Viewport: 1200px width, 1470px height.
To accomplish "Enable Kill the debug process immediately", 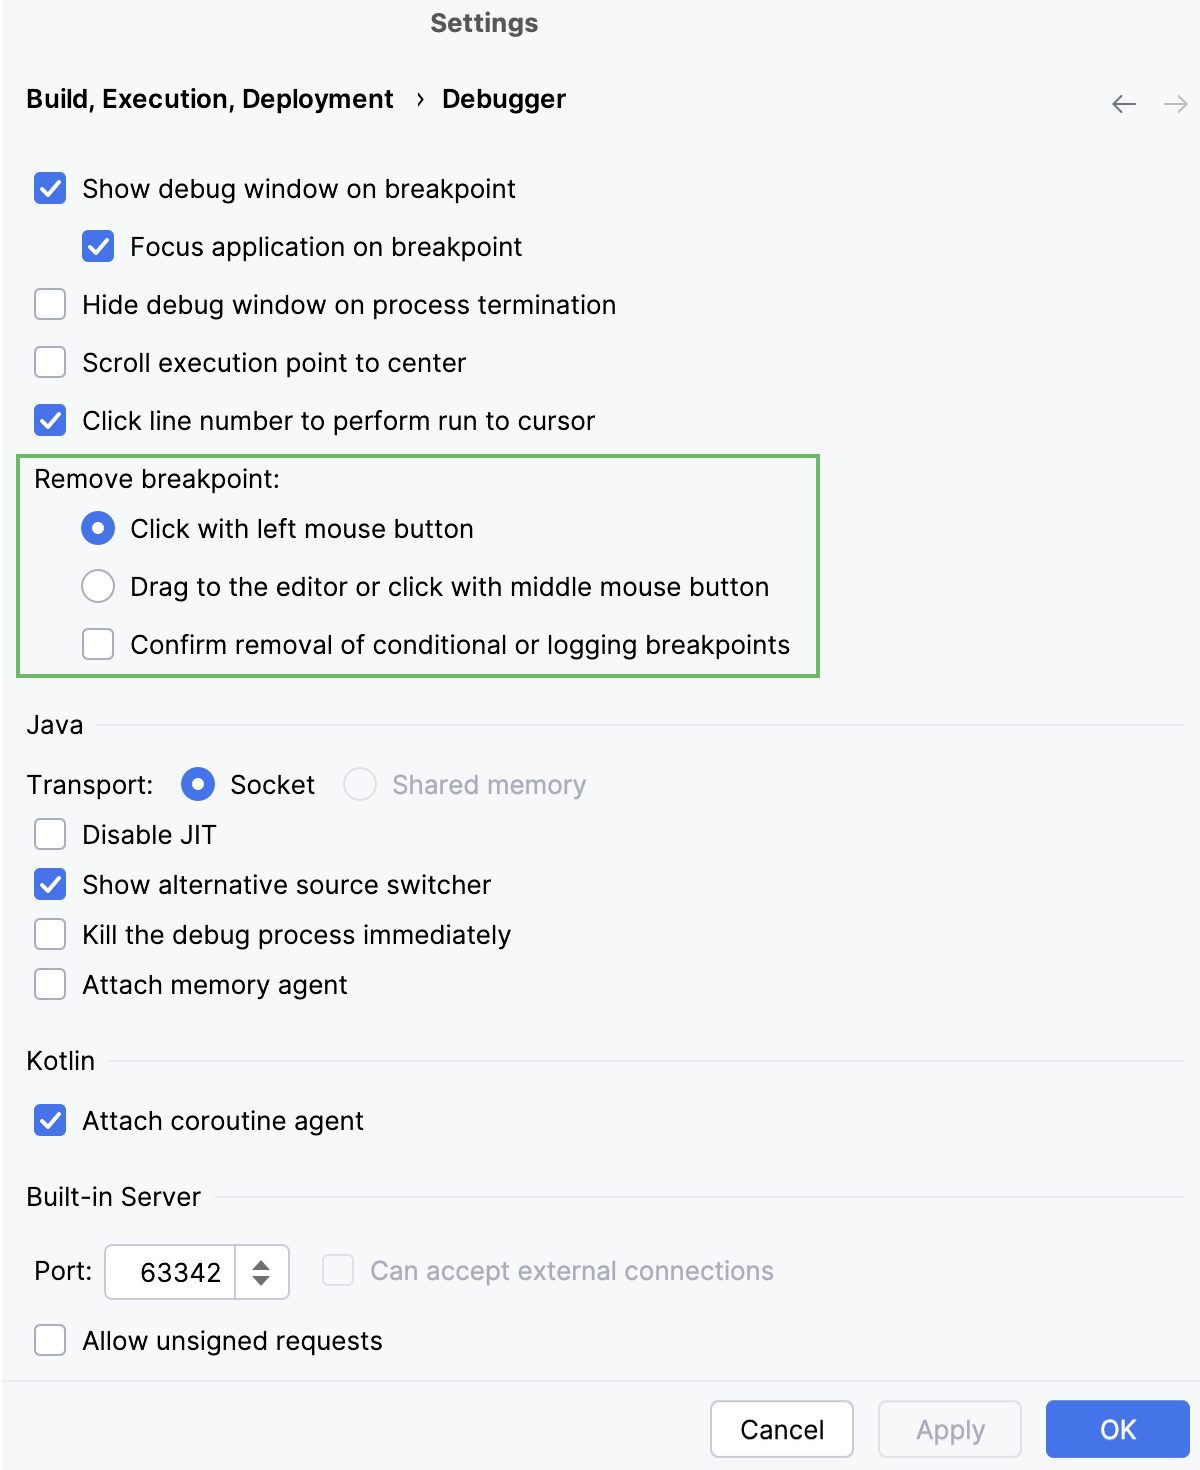I will pos(49,933).
